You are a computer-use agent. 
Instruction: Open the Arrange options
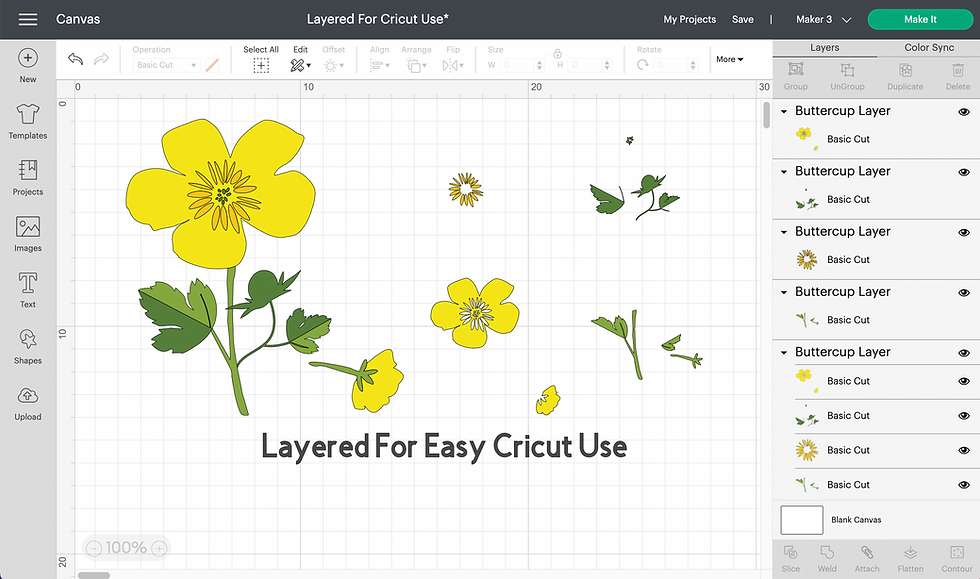[x=416, y=59]
